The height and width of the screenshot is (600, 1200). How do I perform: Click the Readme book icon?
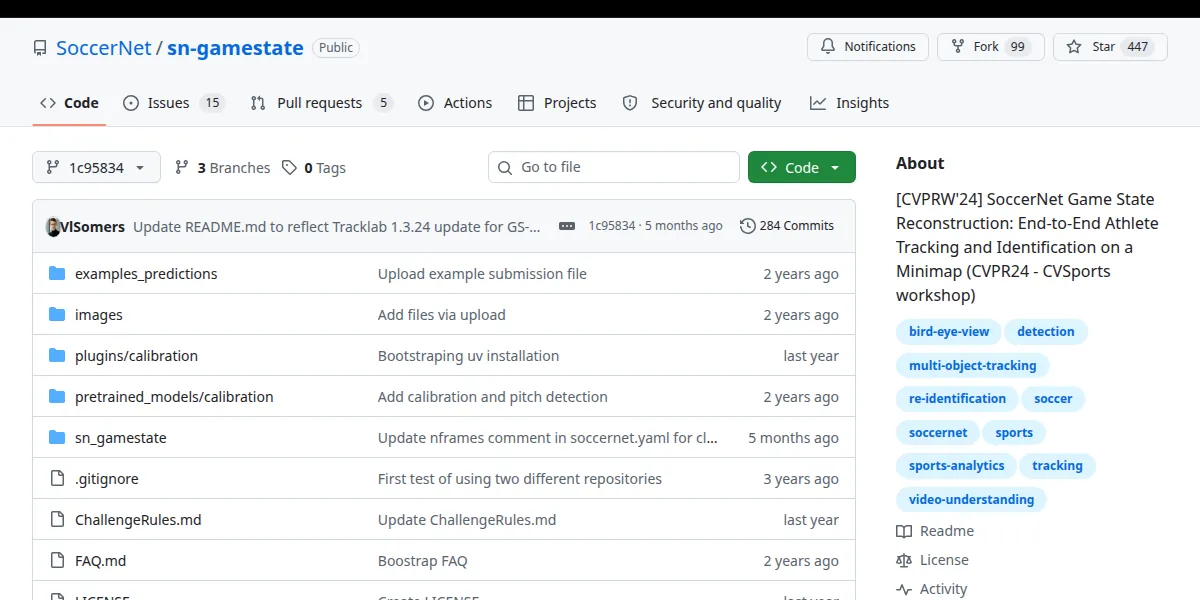tap(904, 531)
